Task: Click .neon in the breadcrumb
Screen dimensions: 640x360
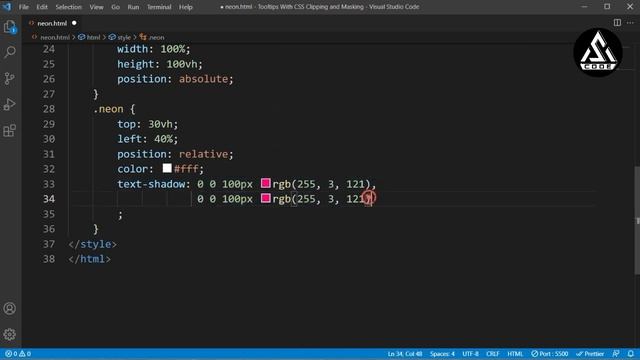Action: click(x=156, y=37)
